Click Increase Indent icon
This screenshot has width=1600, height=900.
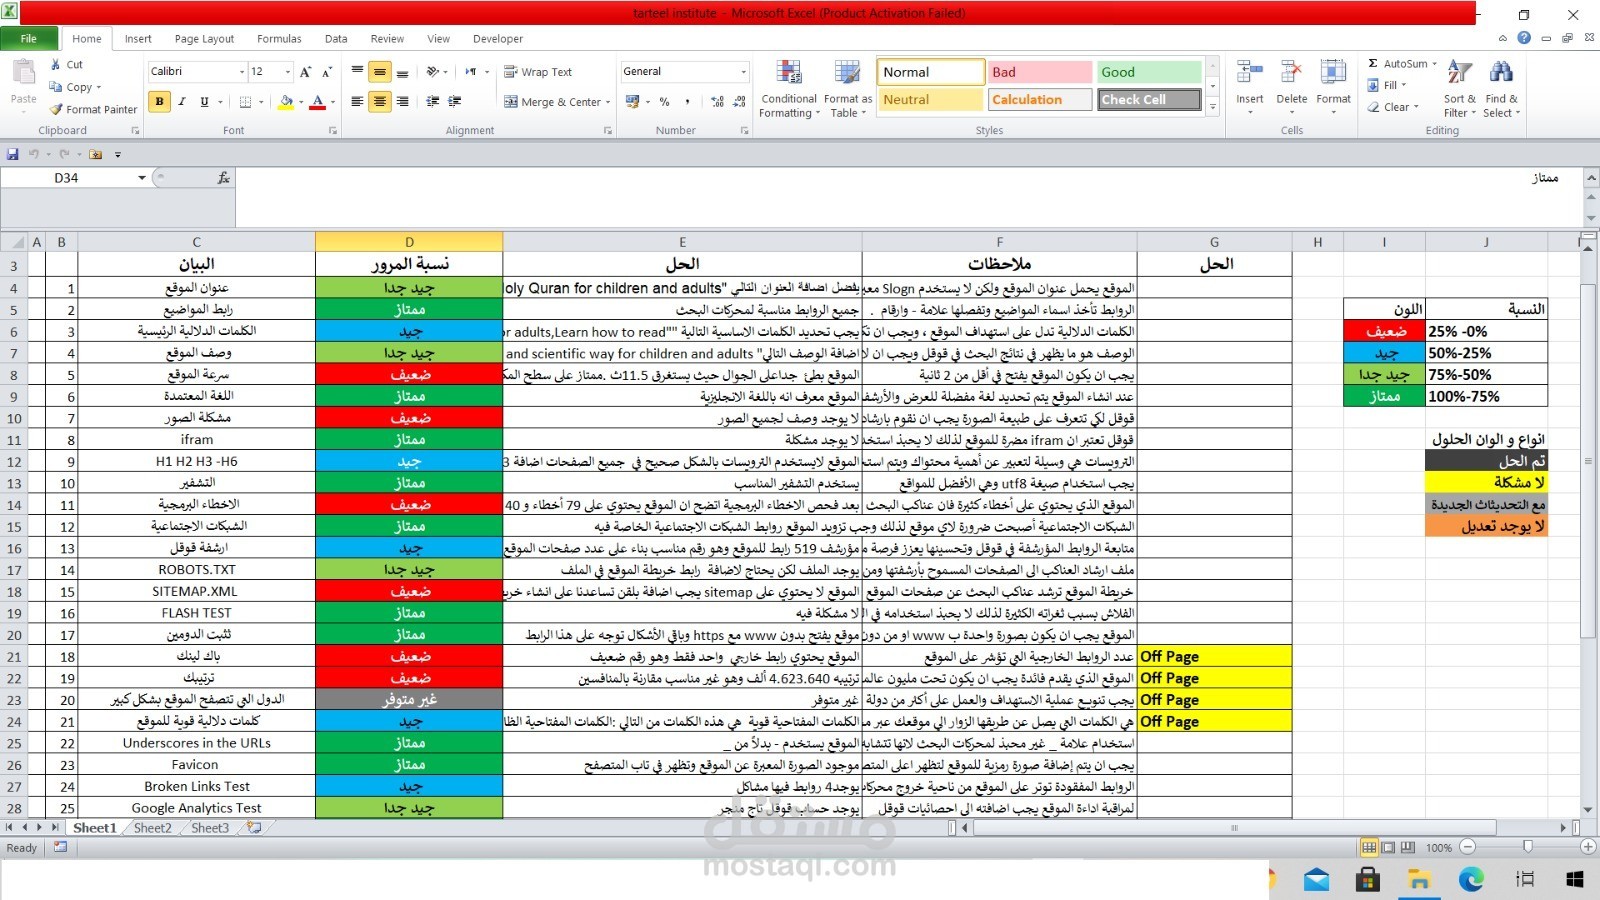tap(455, 101)
